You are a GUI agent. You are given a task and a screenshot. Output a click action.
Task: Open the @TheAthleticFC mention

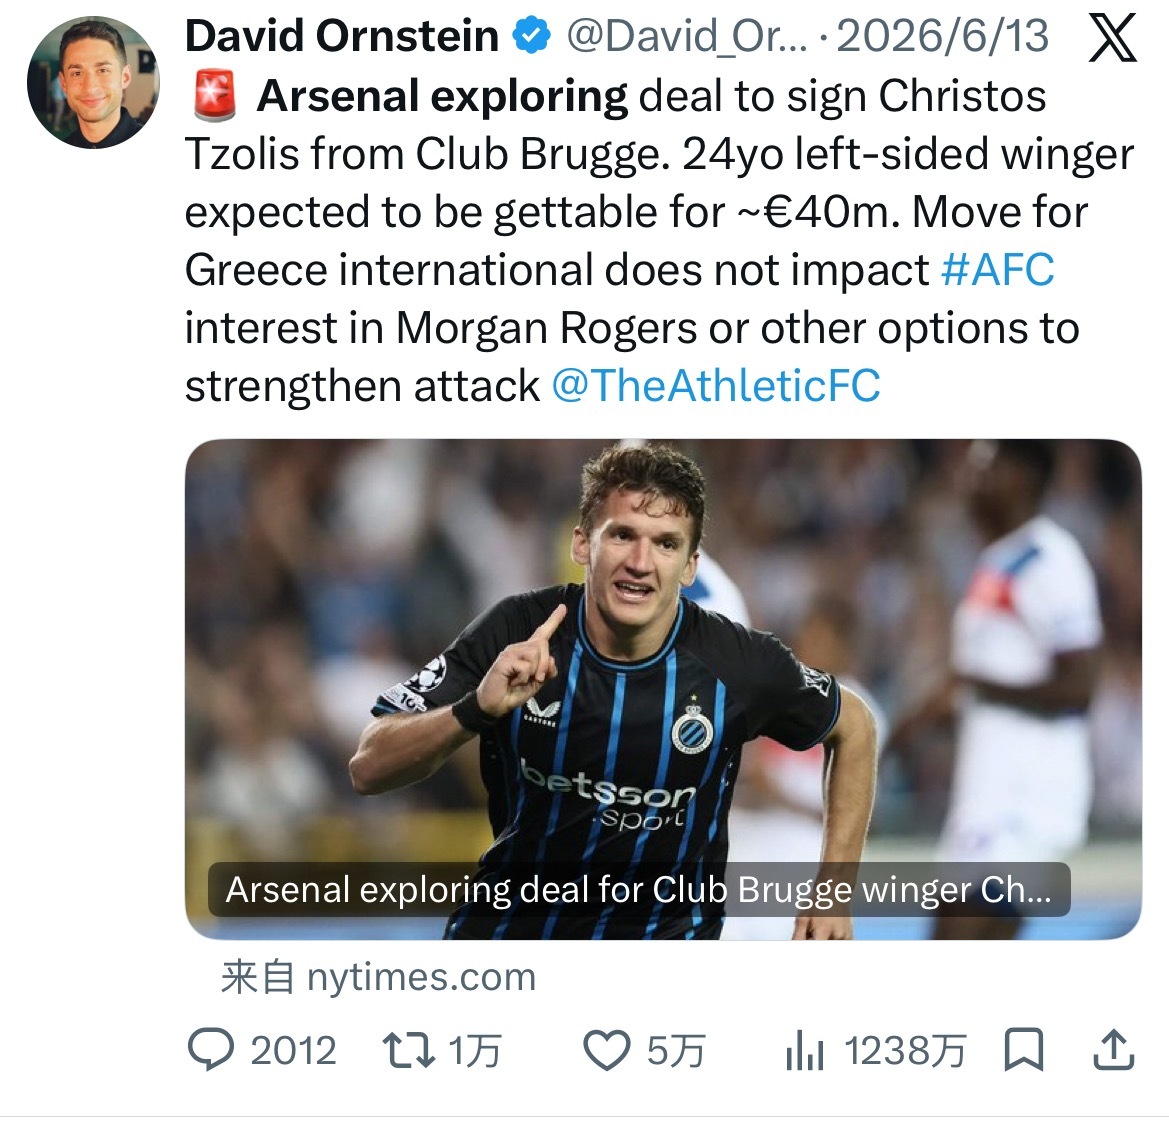716,386
